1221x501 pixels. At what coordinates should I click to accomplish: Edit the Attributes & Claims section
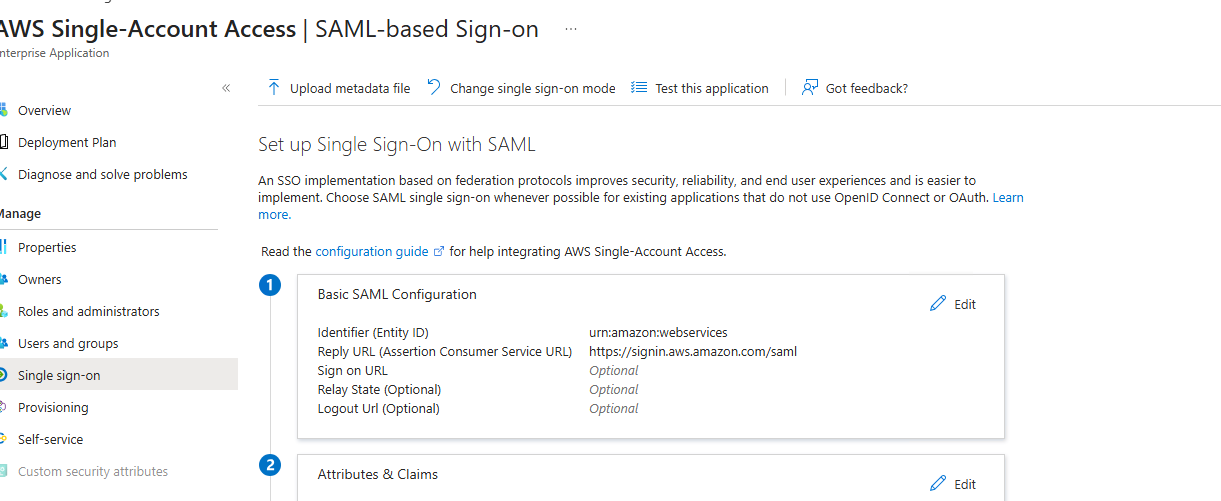[953, 484]
